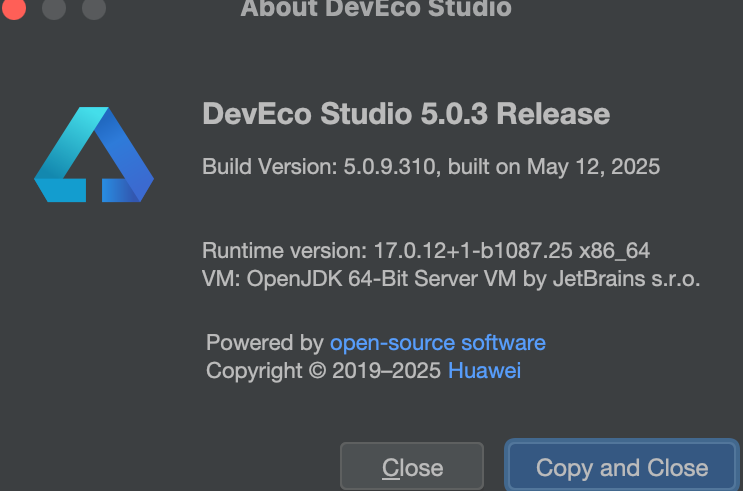Screen dimensions: 743x491
Task: Follow the Huawei copyright link
Action: [x=484, y=371]
